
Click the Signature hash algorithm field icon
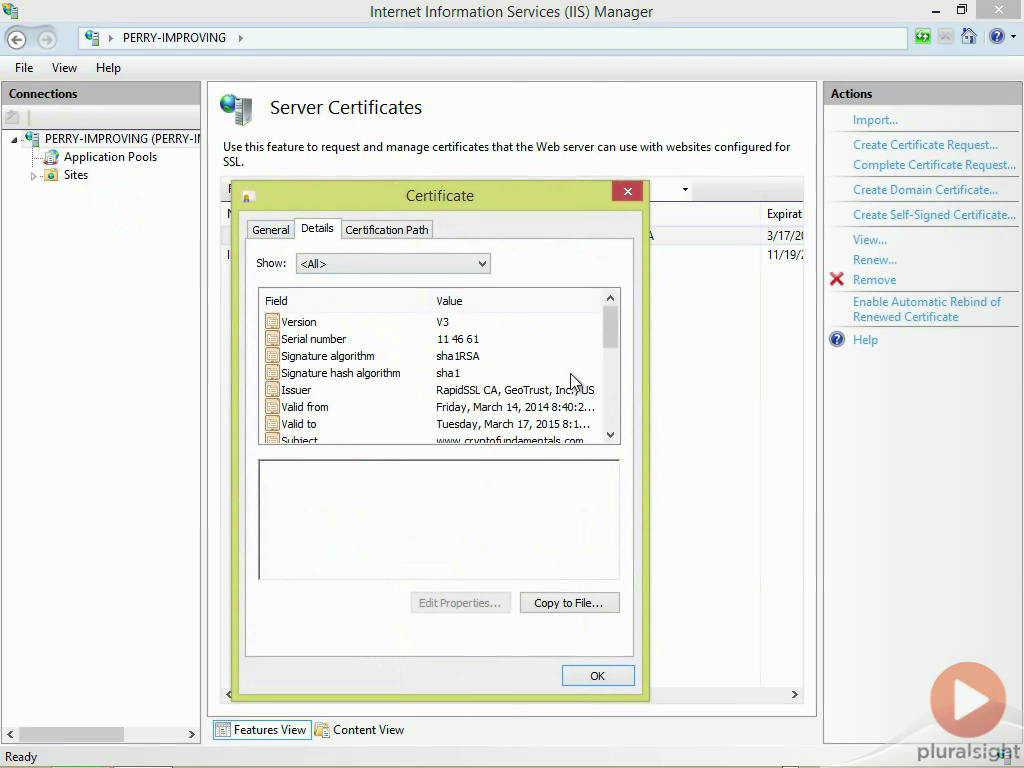click(272, 373)
